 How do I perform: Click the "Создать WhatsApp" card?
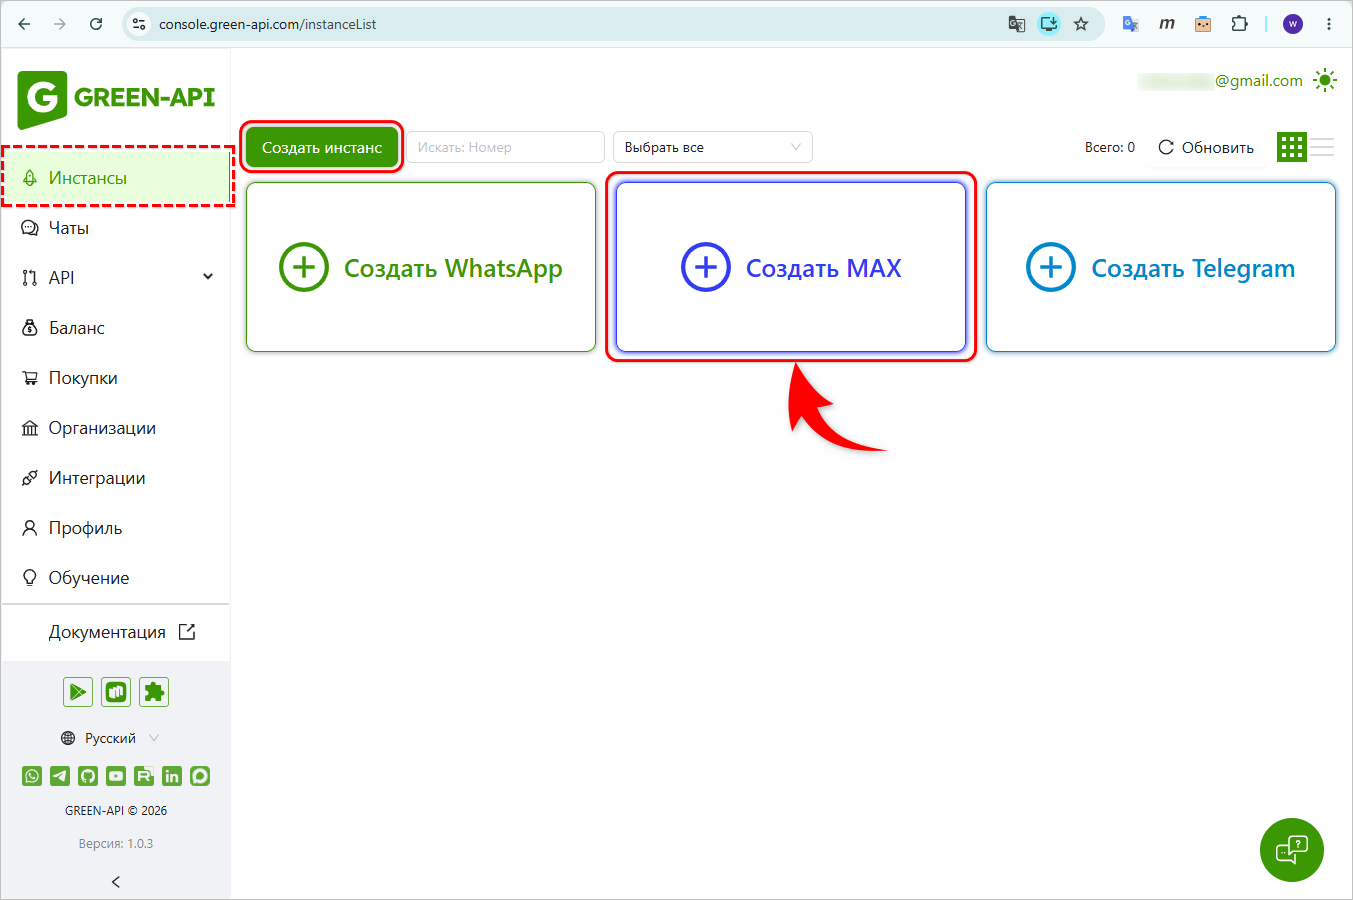click(x=421, y=267)
